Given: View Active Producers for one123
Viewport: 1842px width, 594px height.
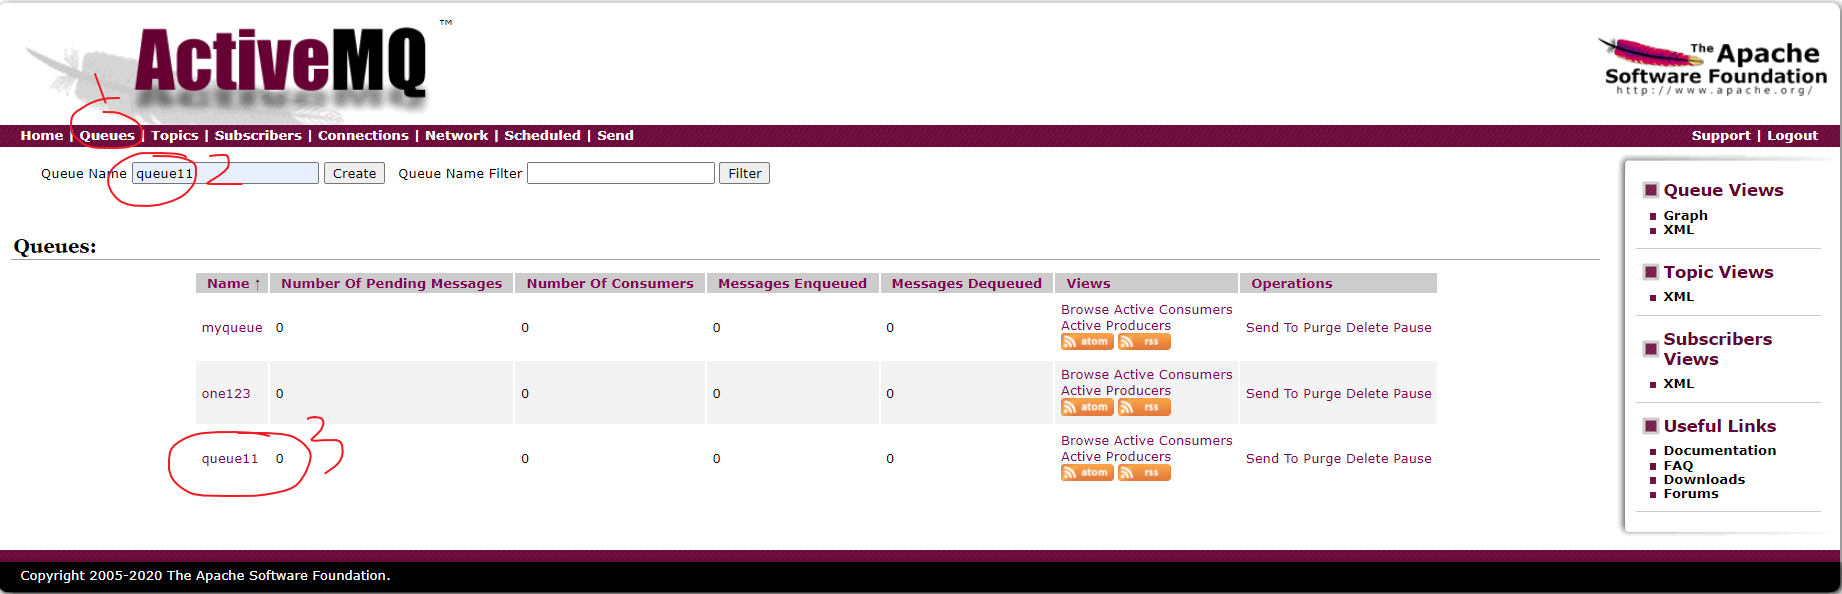Looking at the screenshot, I should point(1116,390).
